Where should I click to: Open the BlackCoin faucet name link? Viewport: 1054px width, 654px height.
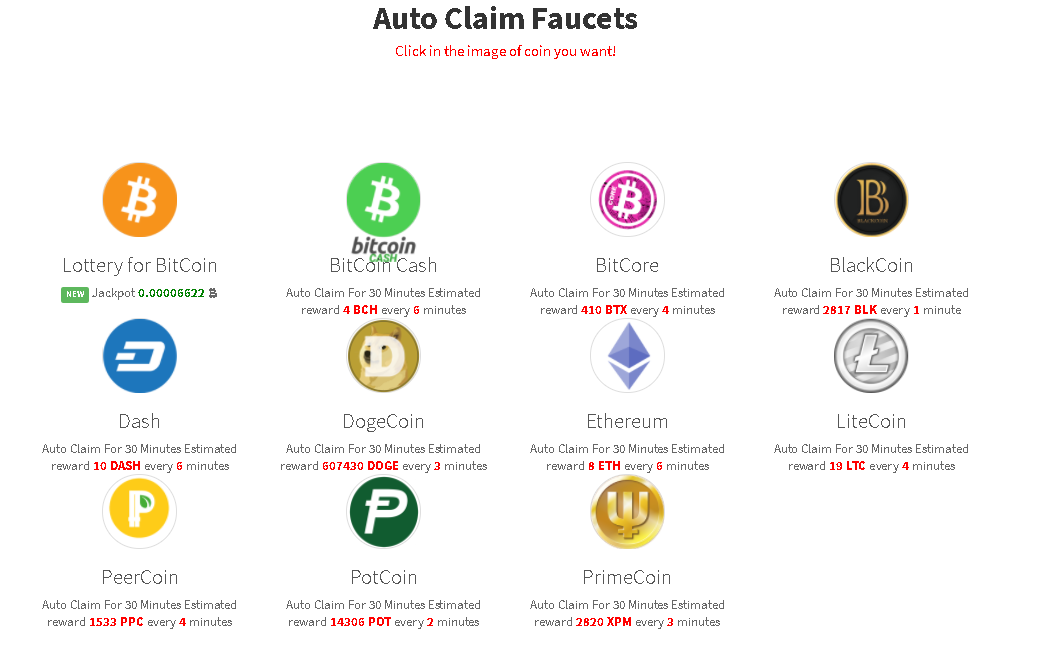(x=871, y=265)
